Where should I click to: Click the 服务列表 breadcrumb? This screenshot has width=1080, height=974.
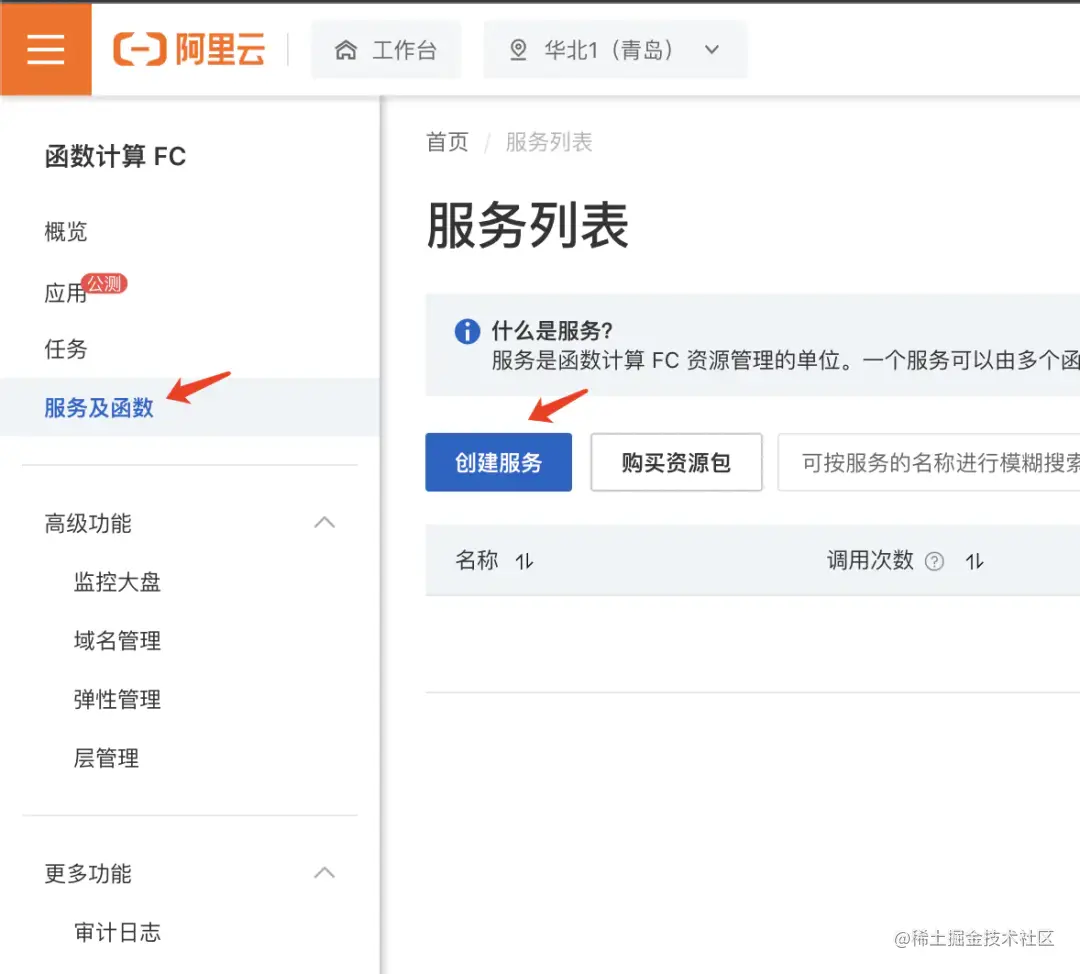click(x=549, y=142)
